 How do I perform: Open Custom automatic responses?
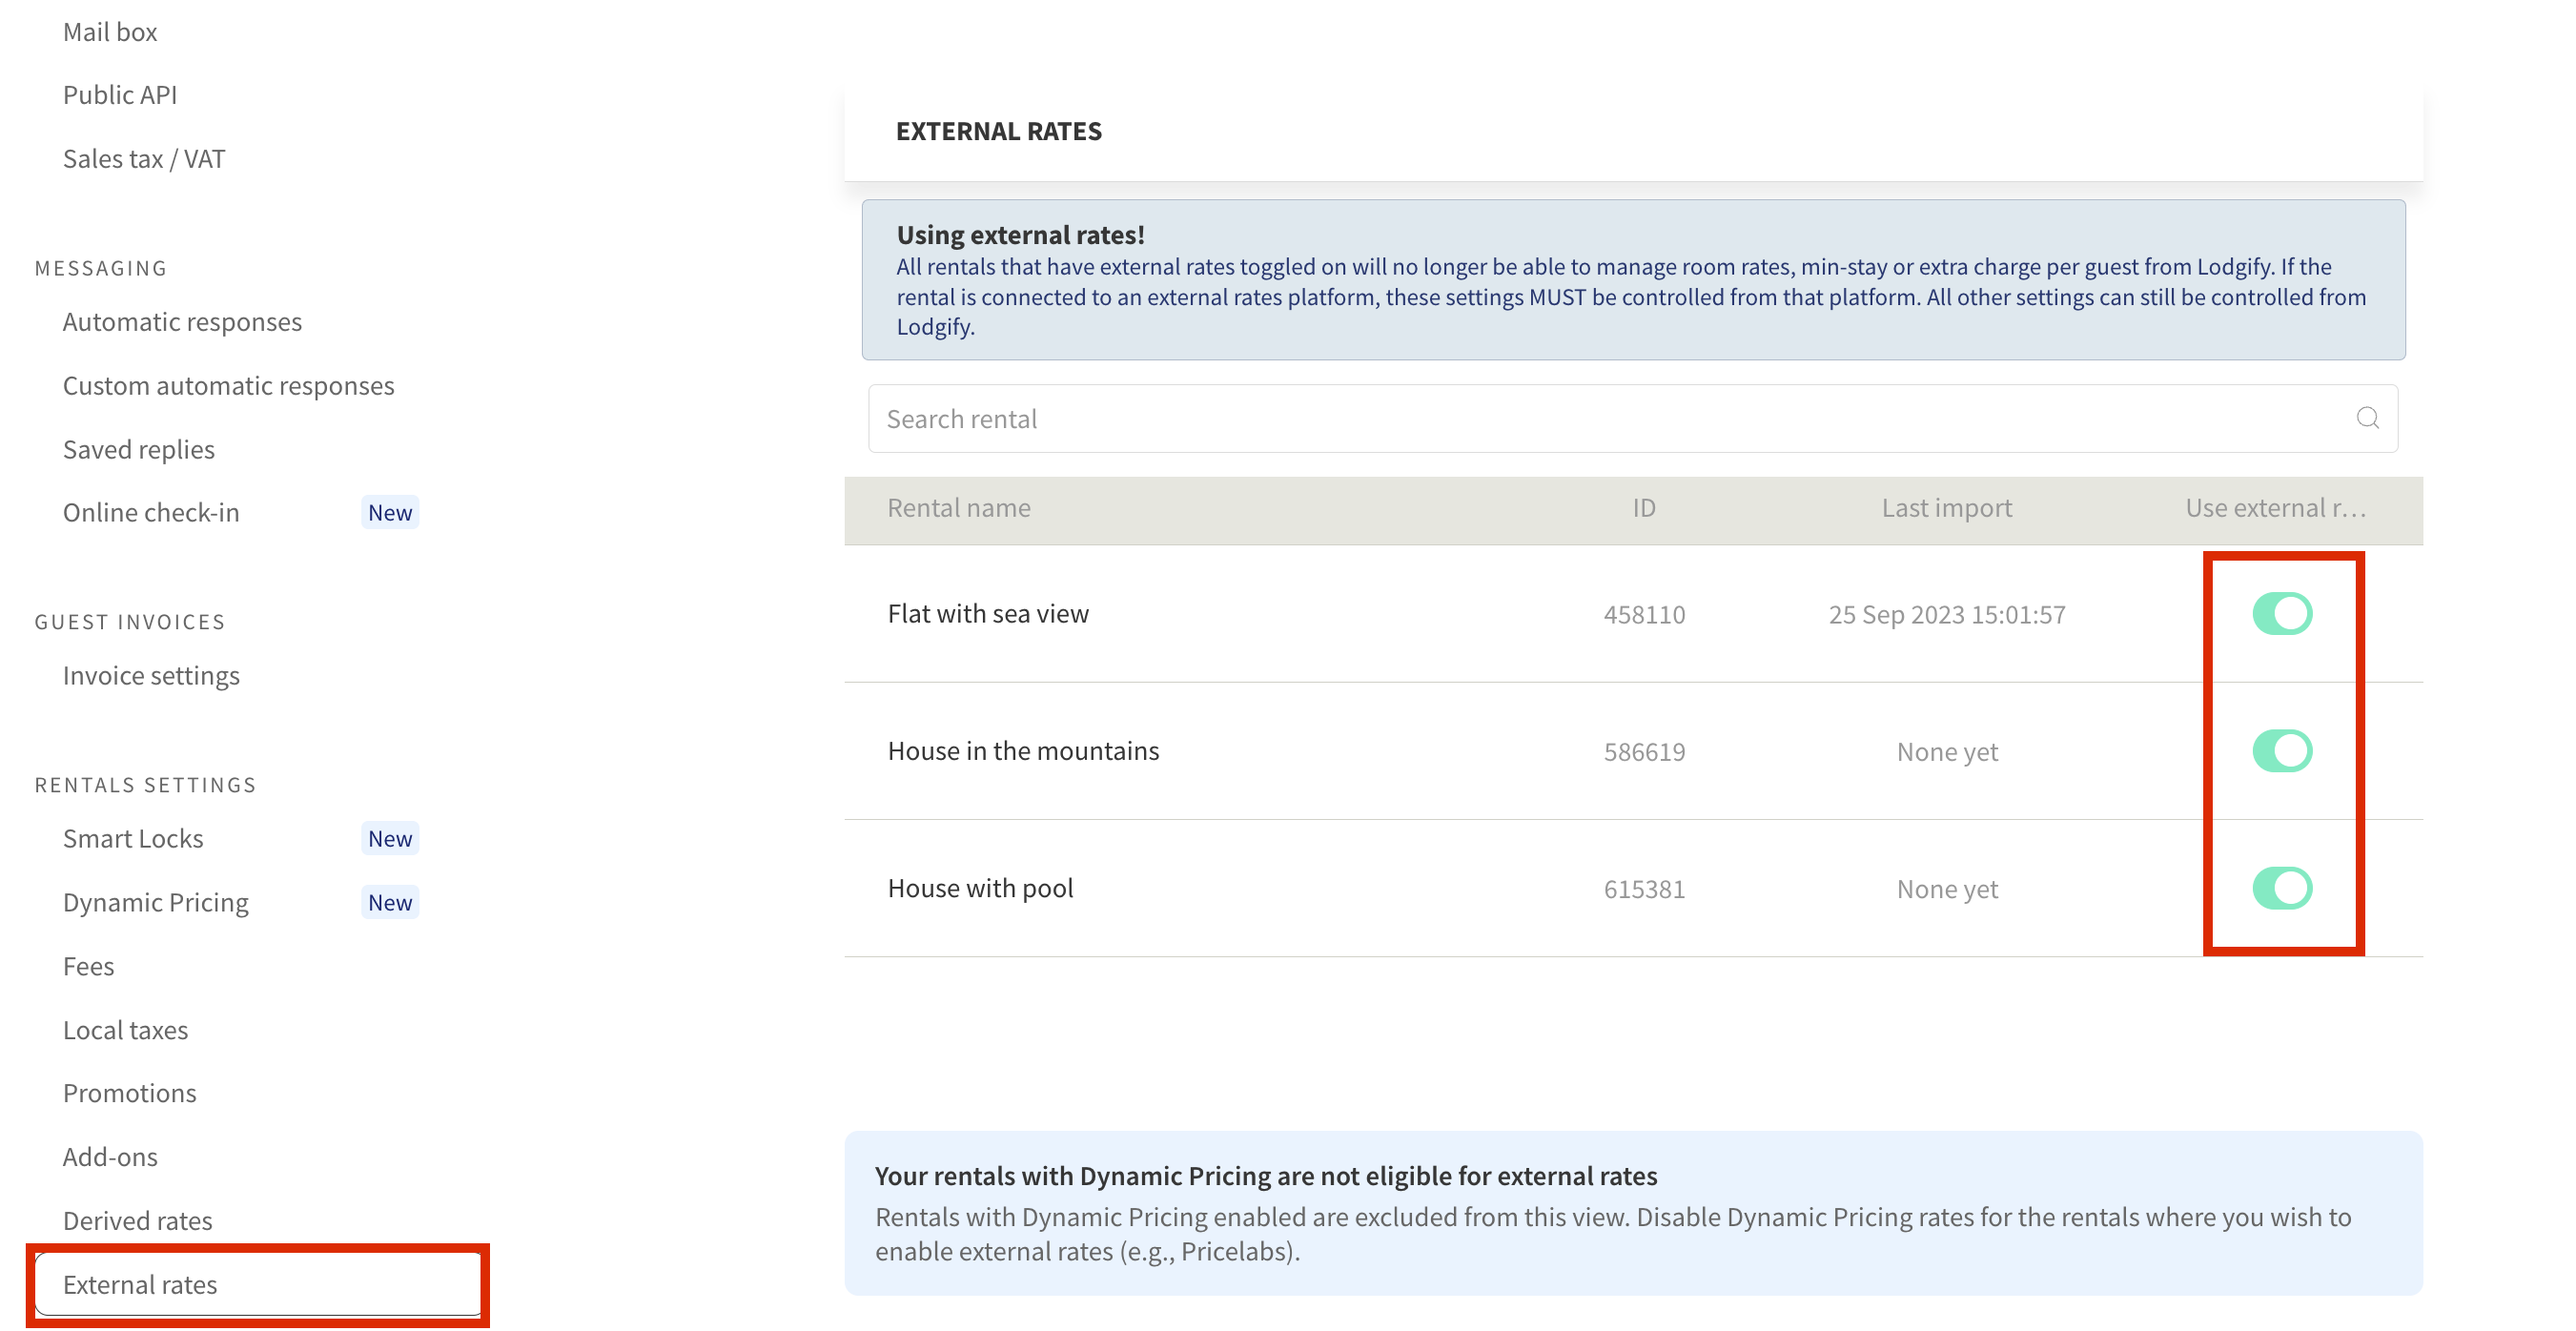(228, 385)
